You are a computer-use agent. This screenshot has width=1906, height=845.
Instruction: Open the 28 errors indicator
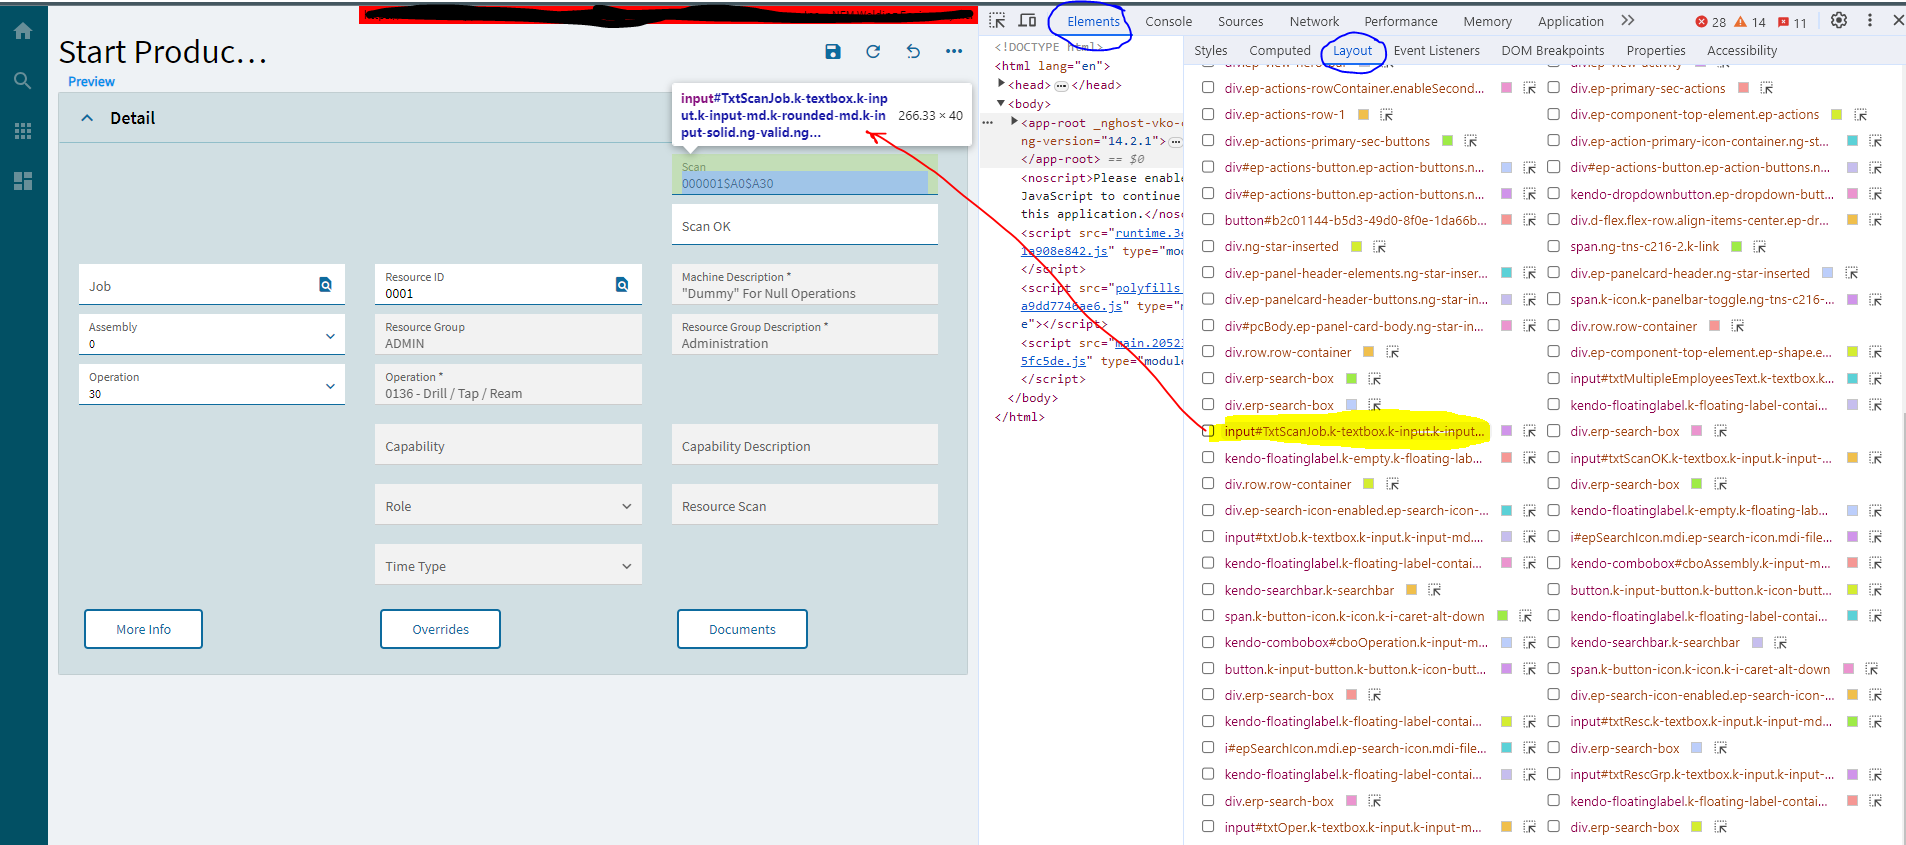[x=1711, y=22]
